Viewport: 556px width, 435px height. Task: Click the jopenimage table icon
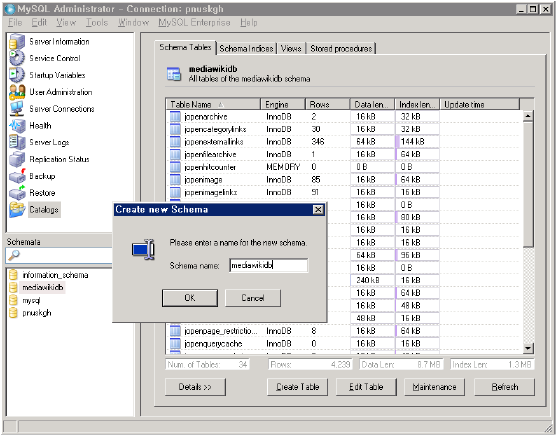click(x=175, y=179)
